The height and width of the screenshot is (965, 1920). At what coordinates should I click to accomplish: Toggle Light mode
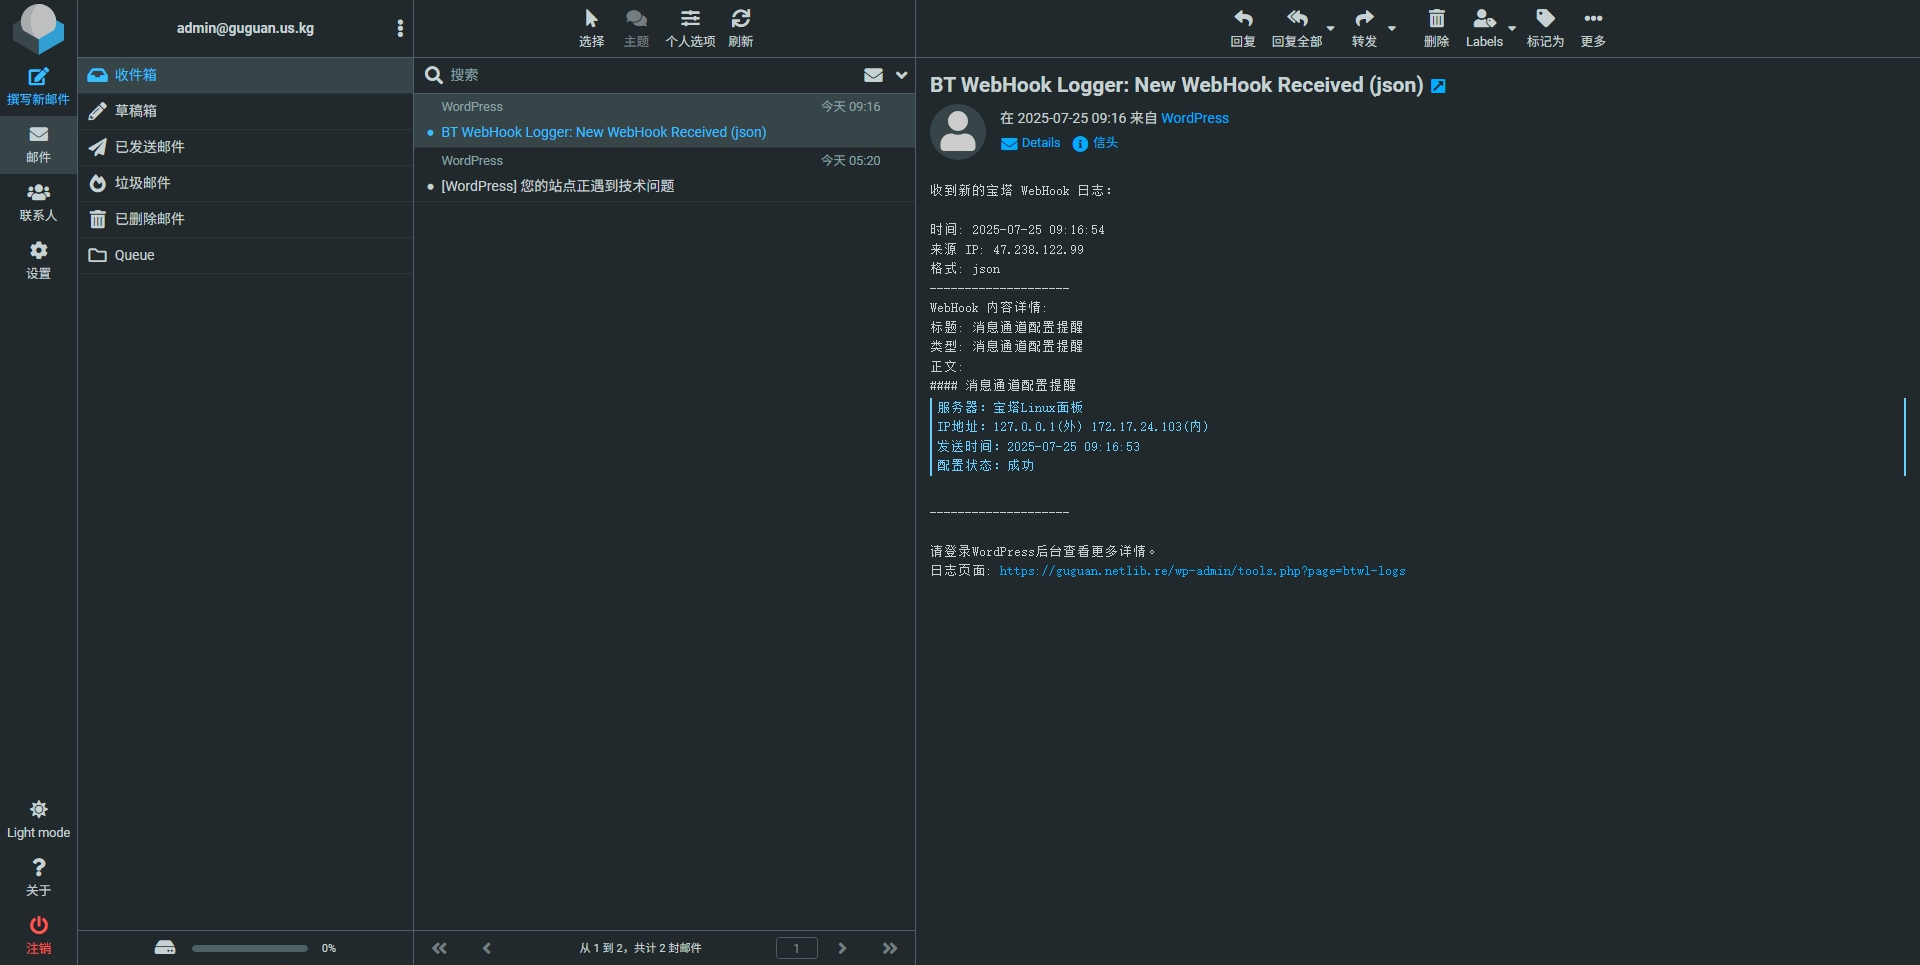38,820
